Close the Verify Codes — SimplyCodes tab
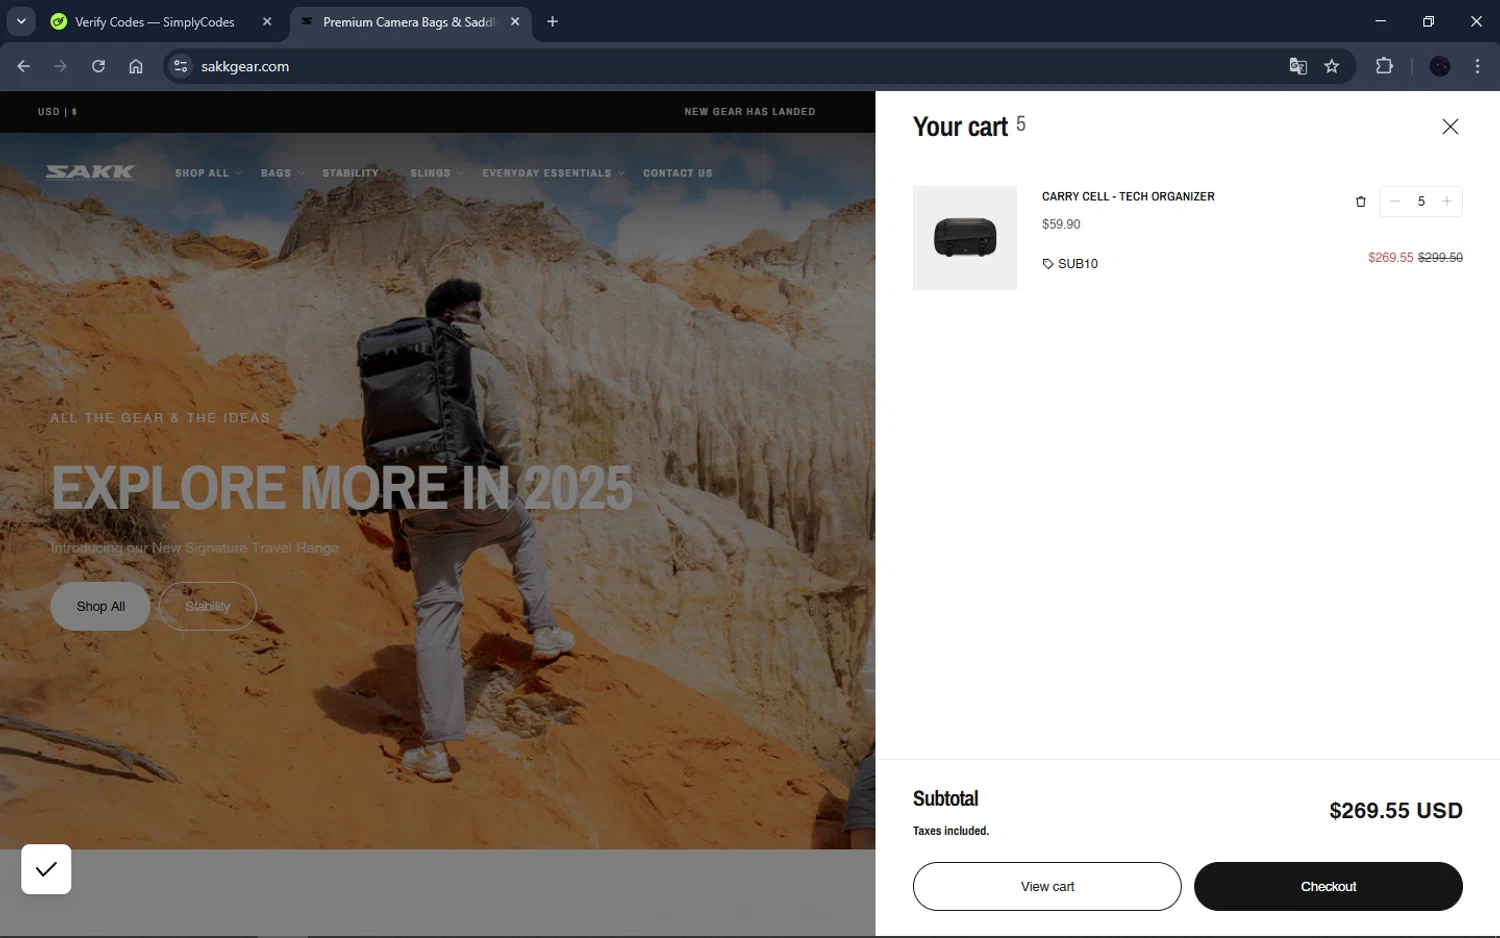This screenshot has width=1500, height=938. [267, 22]
